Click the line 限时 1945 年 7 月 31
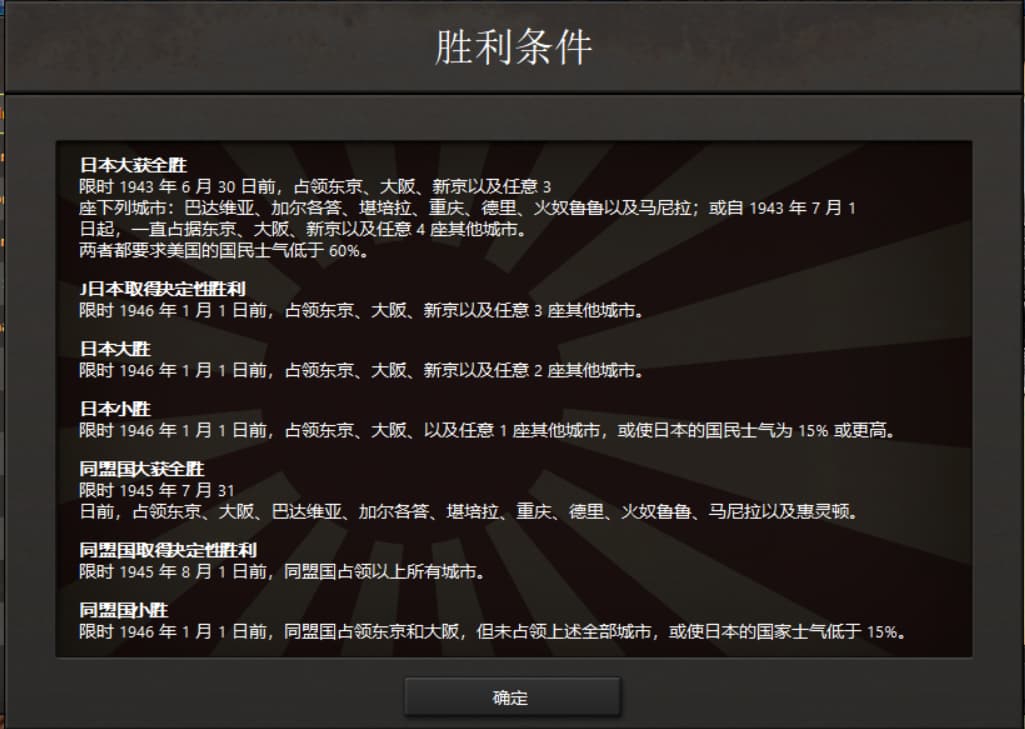 point(157,490)
